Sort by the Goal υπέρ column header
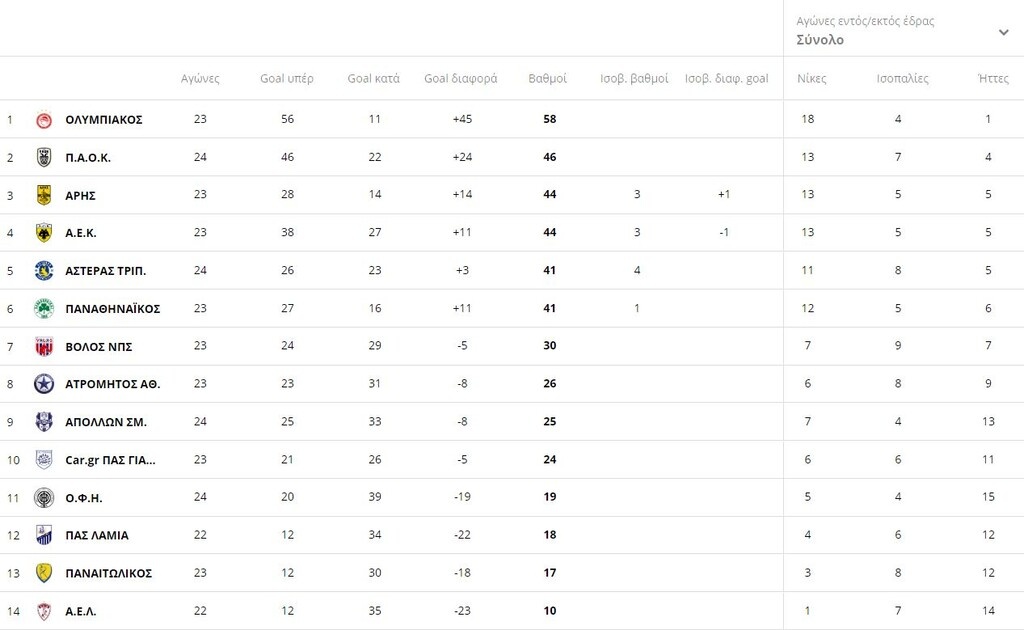Screen dimensions: 1024x630 coord(287,79)
